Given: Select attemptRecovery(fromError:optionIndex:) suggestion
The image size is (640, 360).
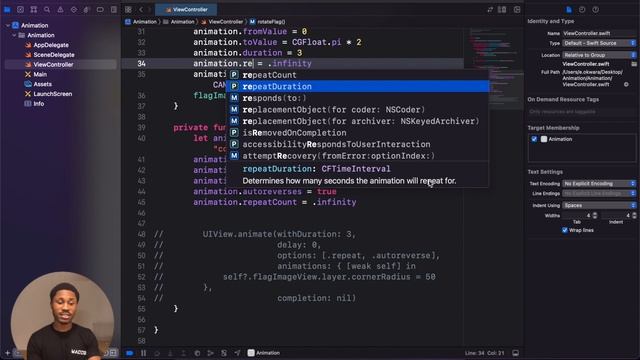Looking at the screenshot, I should tap(358, 156).
